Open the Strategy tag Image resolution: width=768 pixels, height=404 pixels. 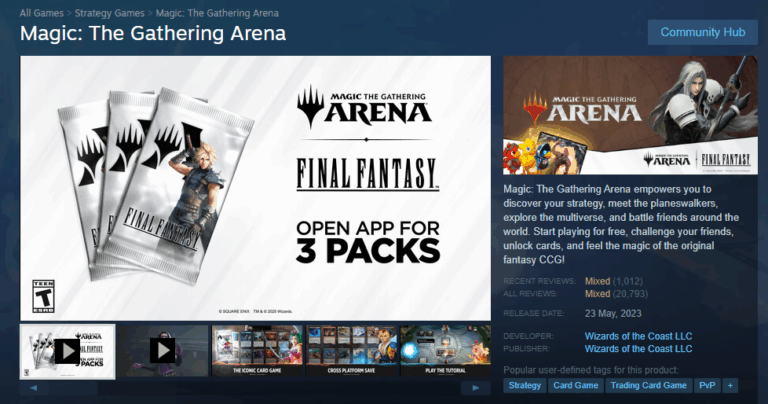[525, 386]
